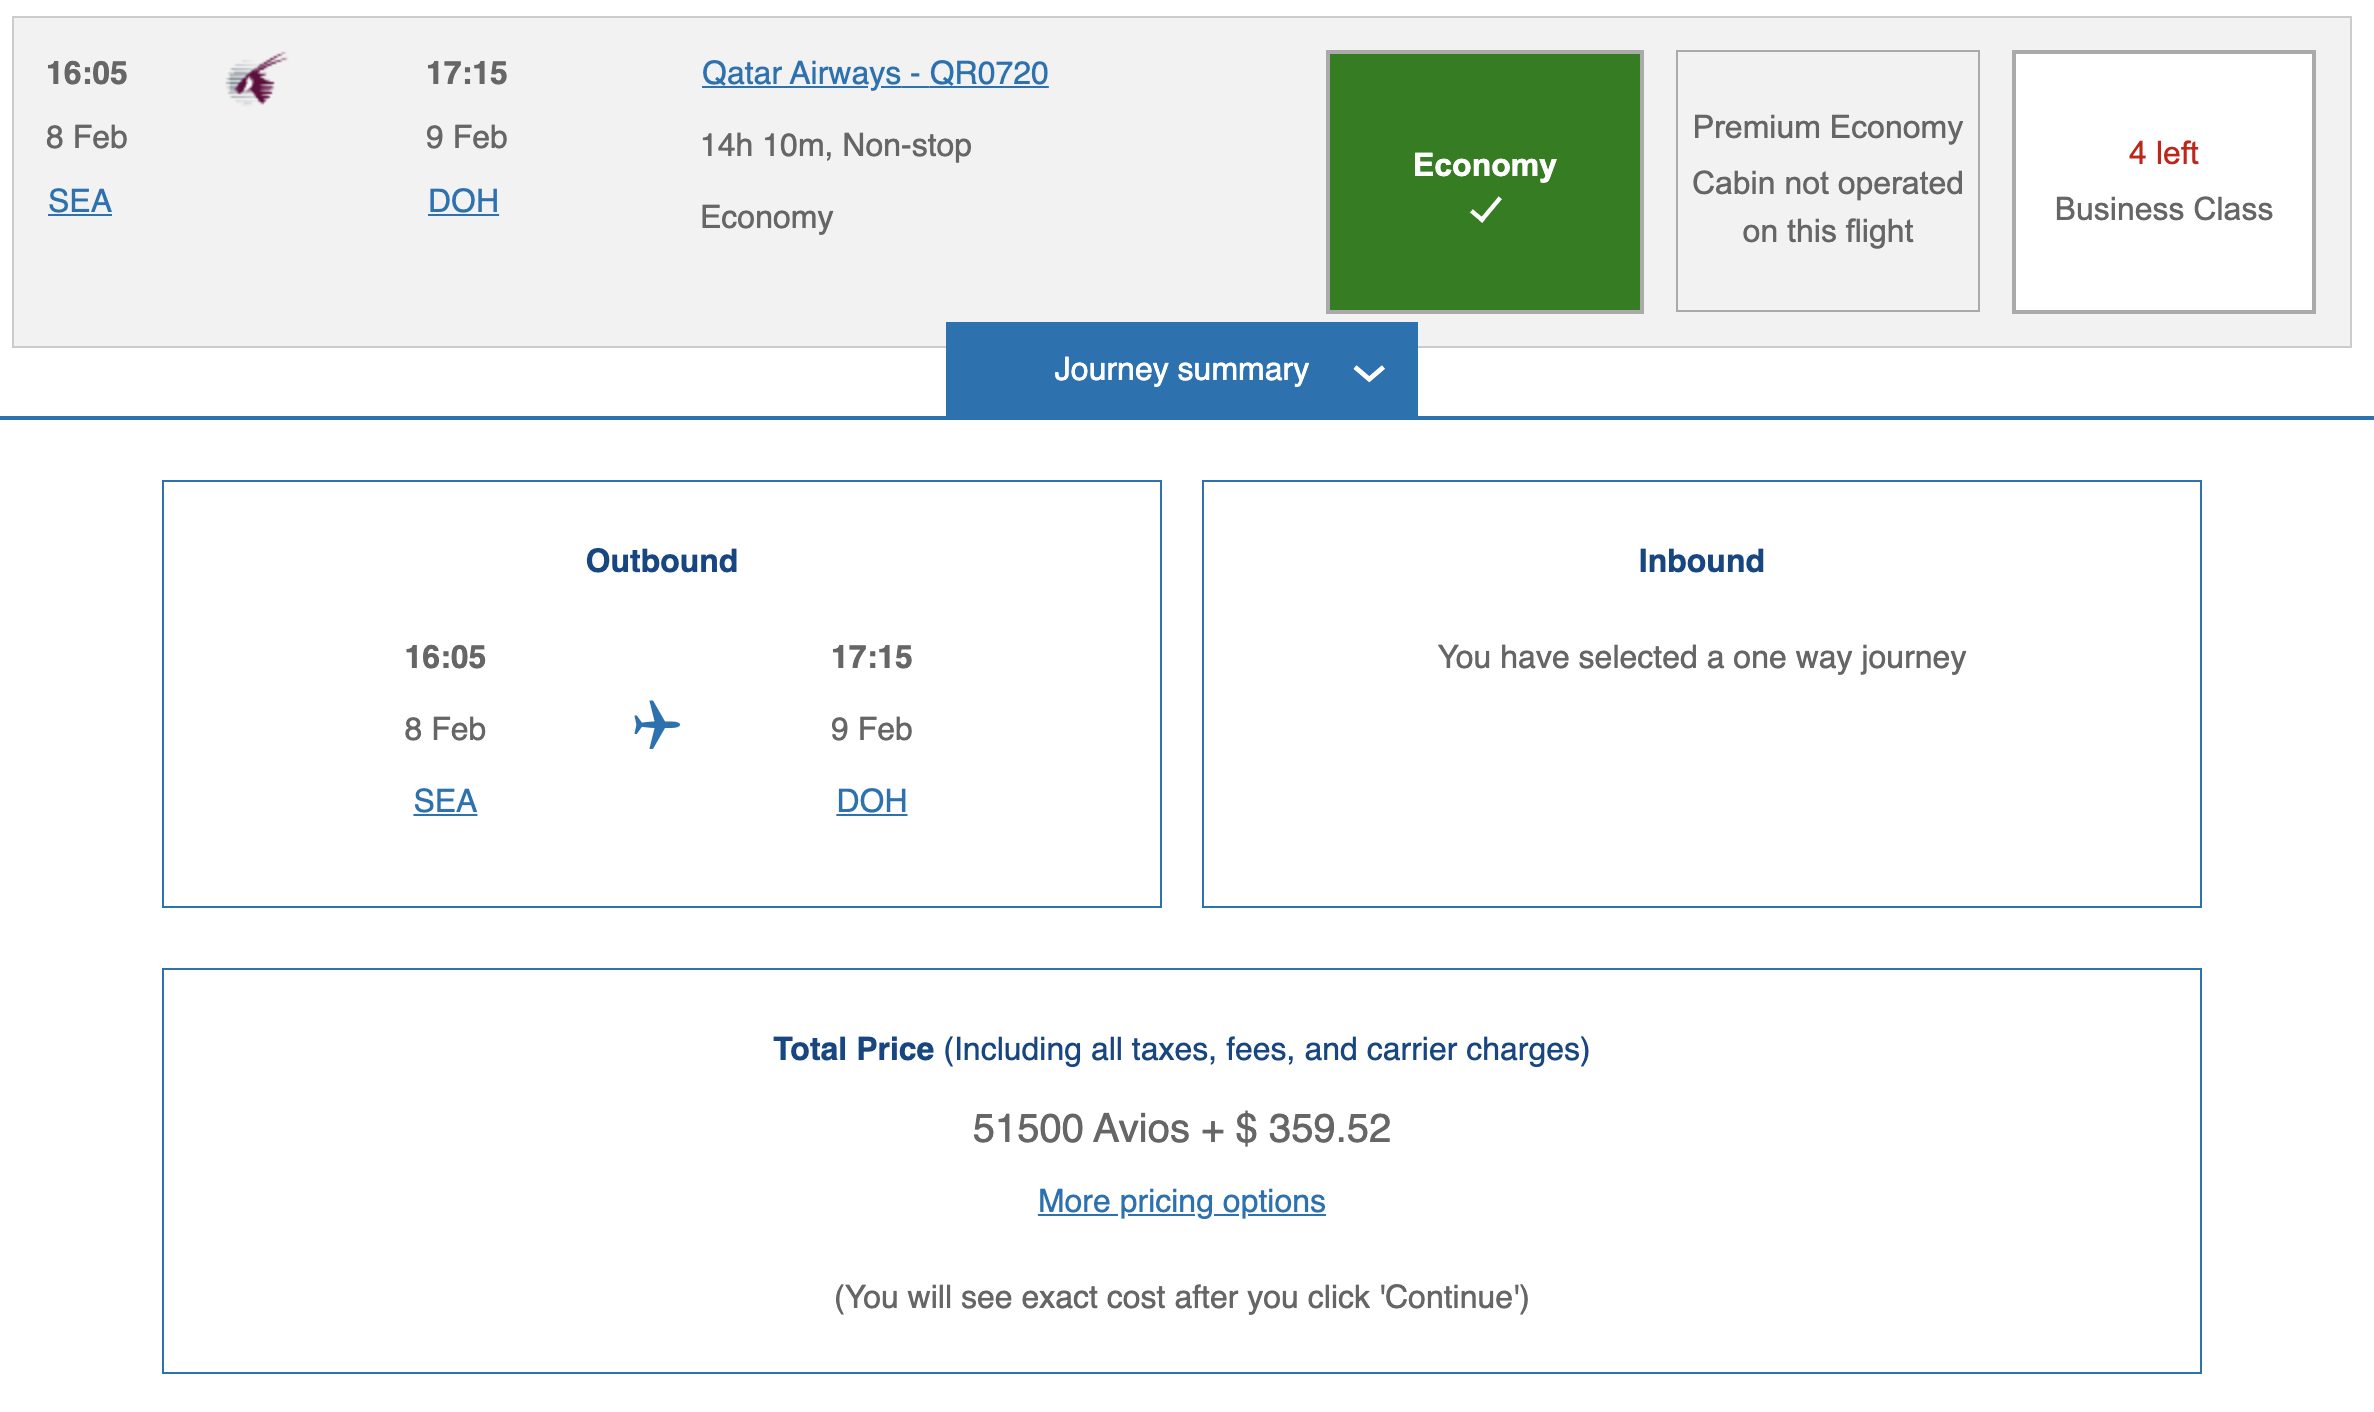The height and width of the screenshot is (1412, 2374).
Task: Click the one way journey message
Action: click(x=1701, y=657)
